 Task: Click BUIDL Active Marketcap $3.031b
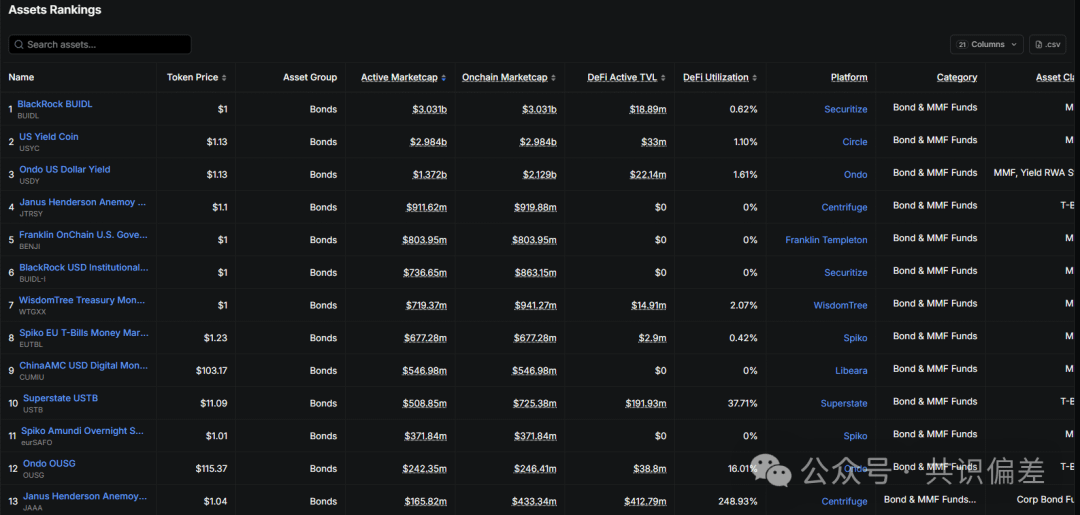pos(429,109)
